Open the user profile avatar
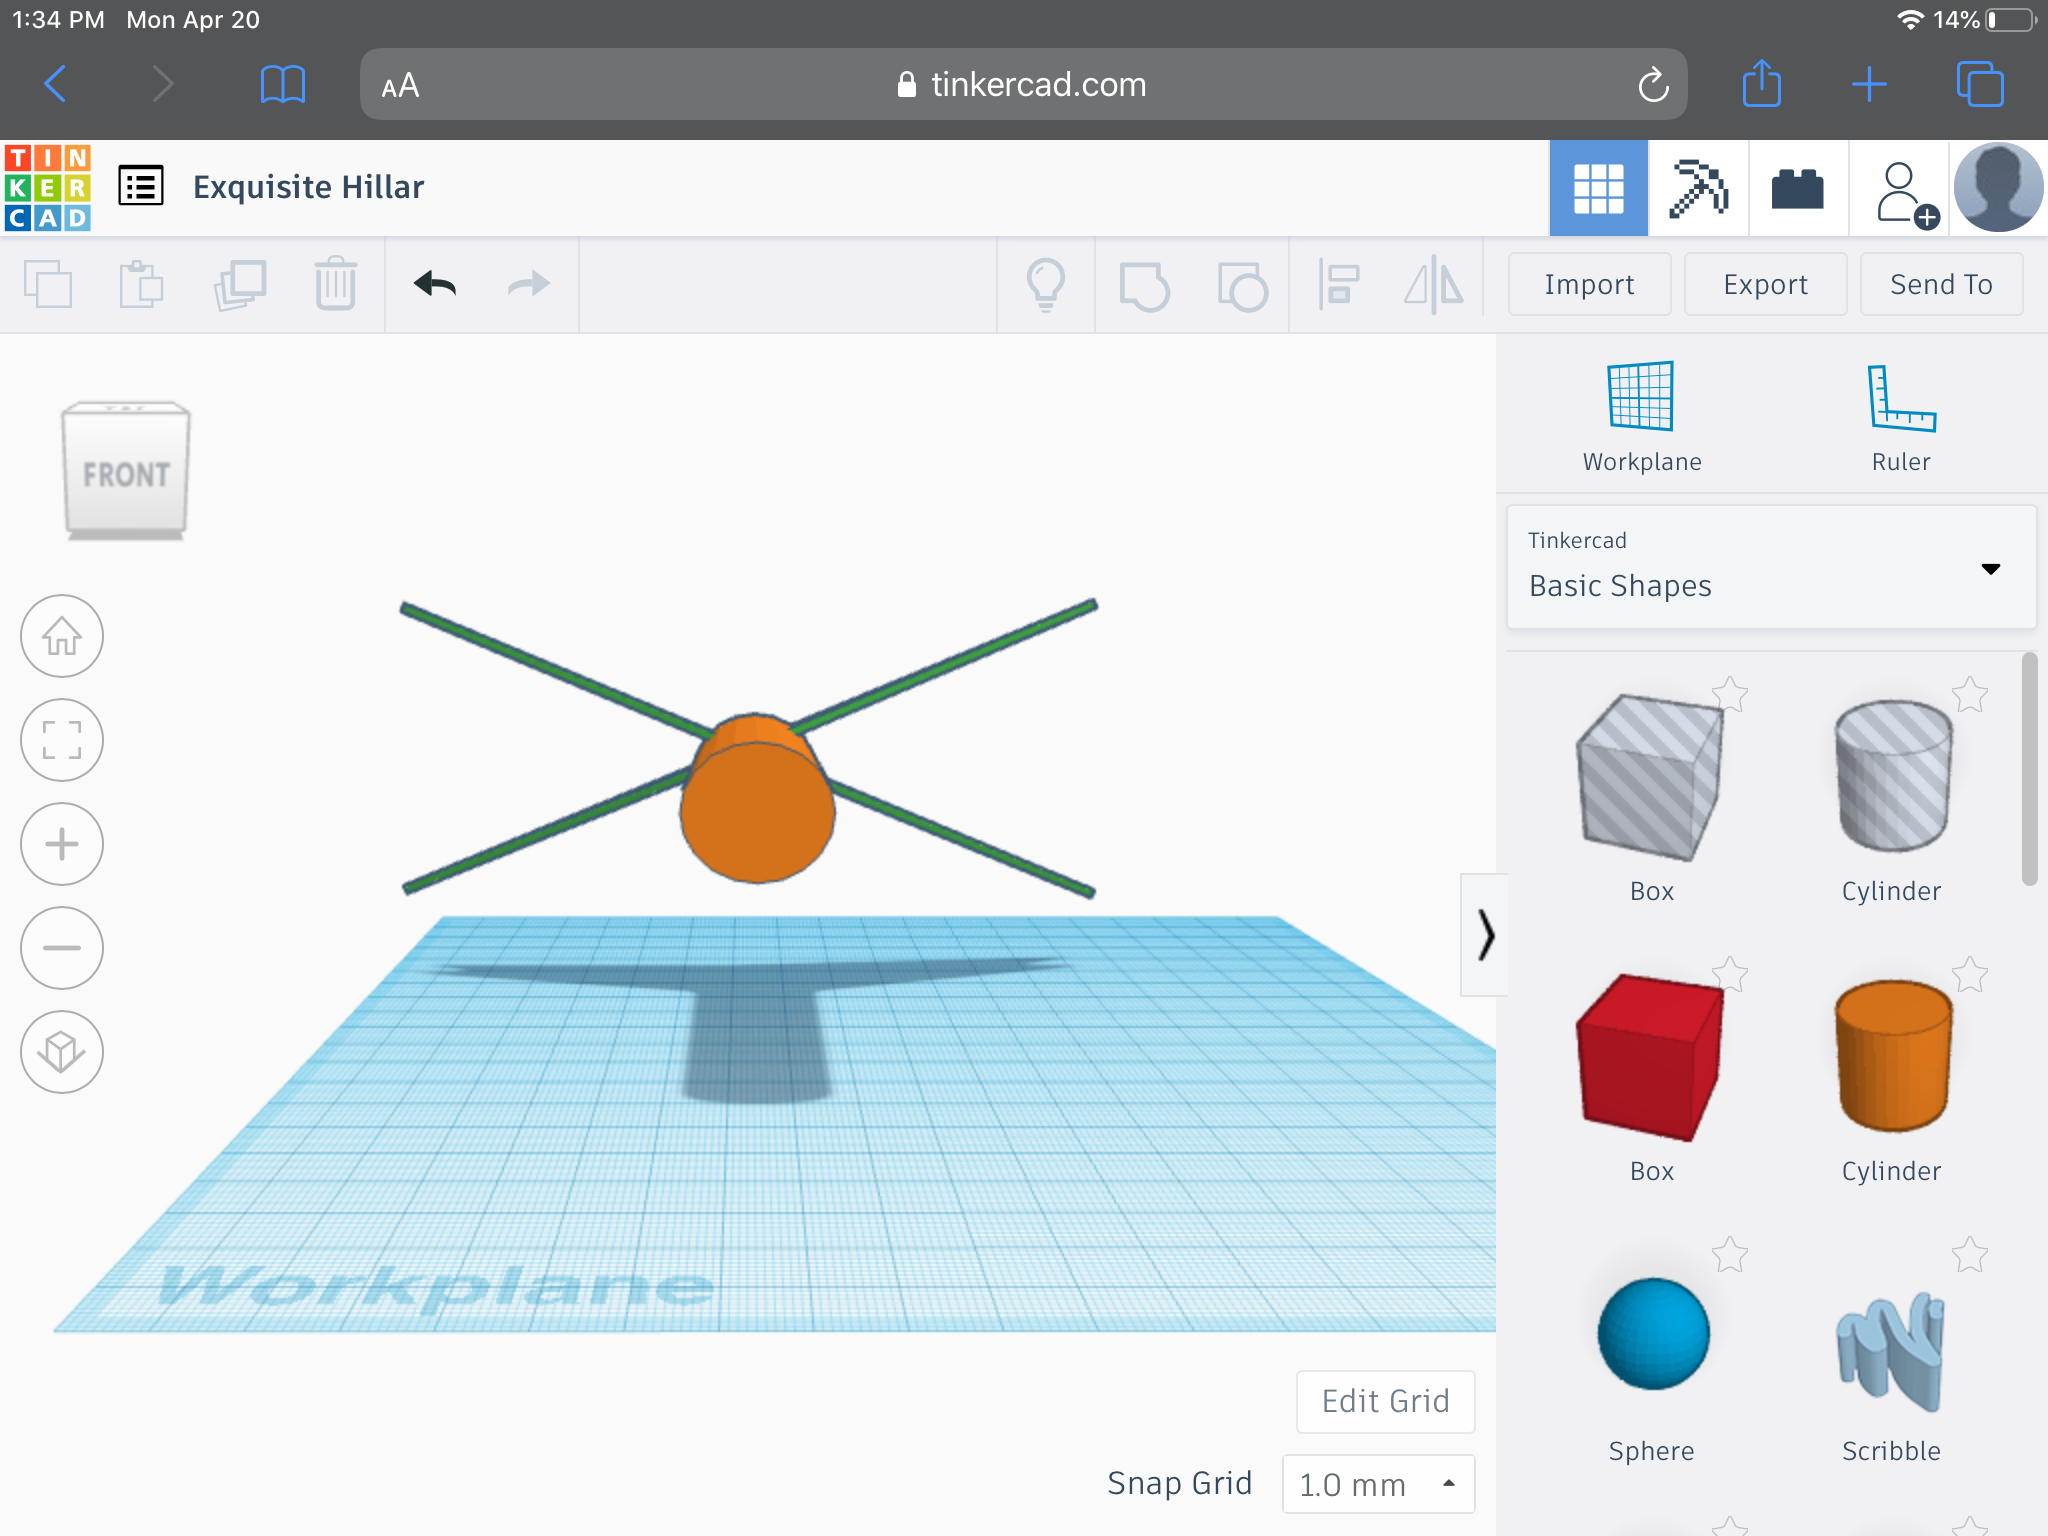This screenshot has height=1536, width=2048. click(x=1998, y=188)
